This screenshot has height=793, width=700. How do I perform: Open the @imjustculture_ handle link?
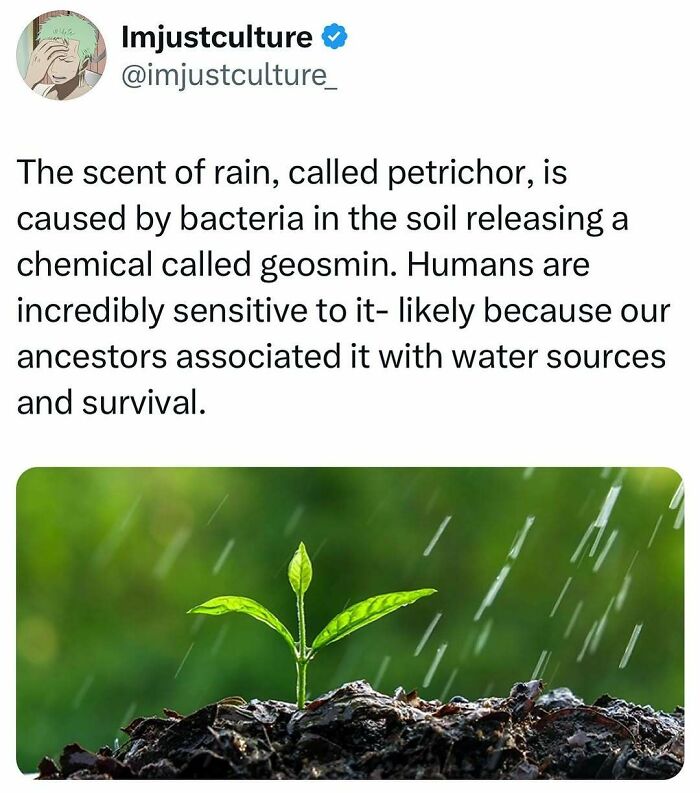pos(229,76)
